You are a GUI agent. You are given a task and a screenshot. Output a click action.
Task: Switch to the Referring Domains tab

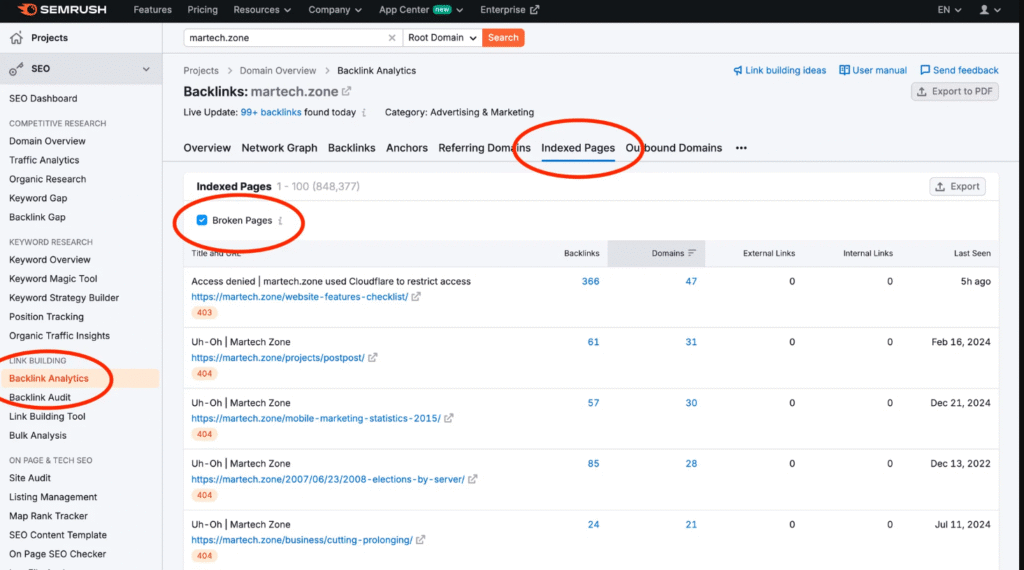click(485, 148)
